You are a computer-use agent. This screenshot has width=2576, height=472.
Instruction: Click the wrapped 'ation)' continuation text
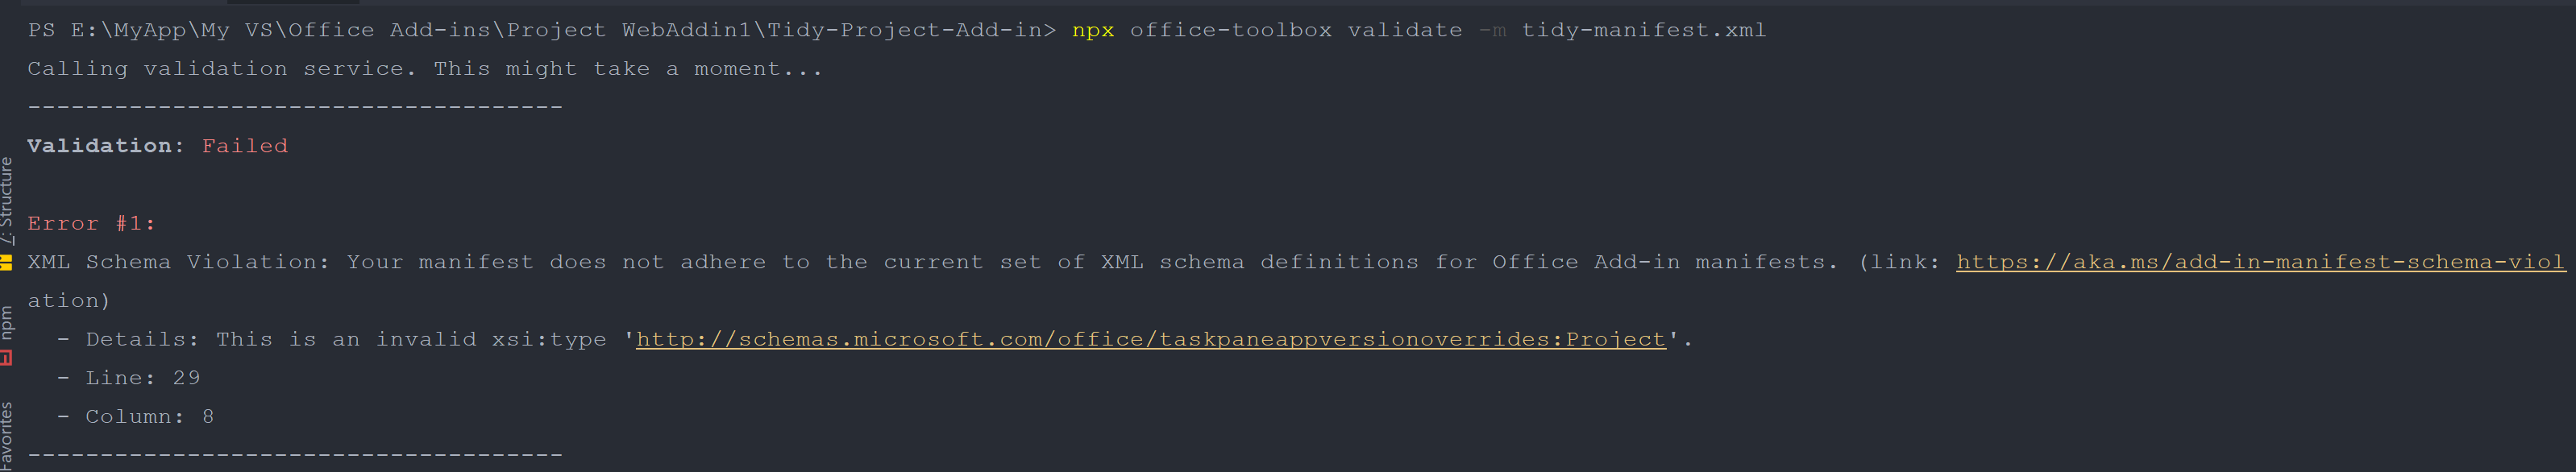tap(68, 300)
